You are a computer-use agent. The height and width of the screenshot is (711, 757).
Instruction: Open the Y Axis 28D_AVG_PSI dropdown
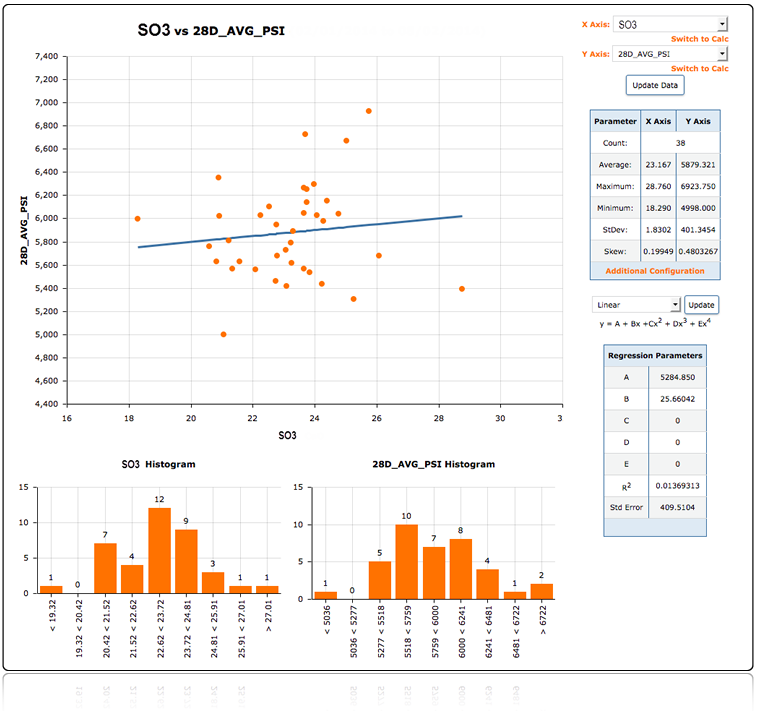coord(671,54)
